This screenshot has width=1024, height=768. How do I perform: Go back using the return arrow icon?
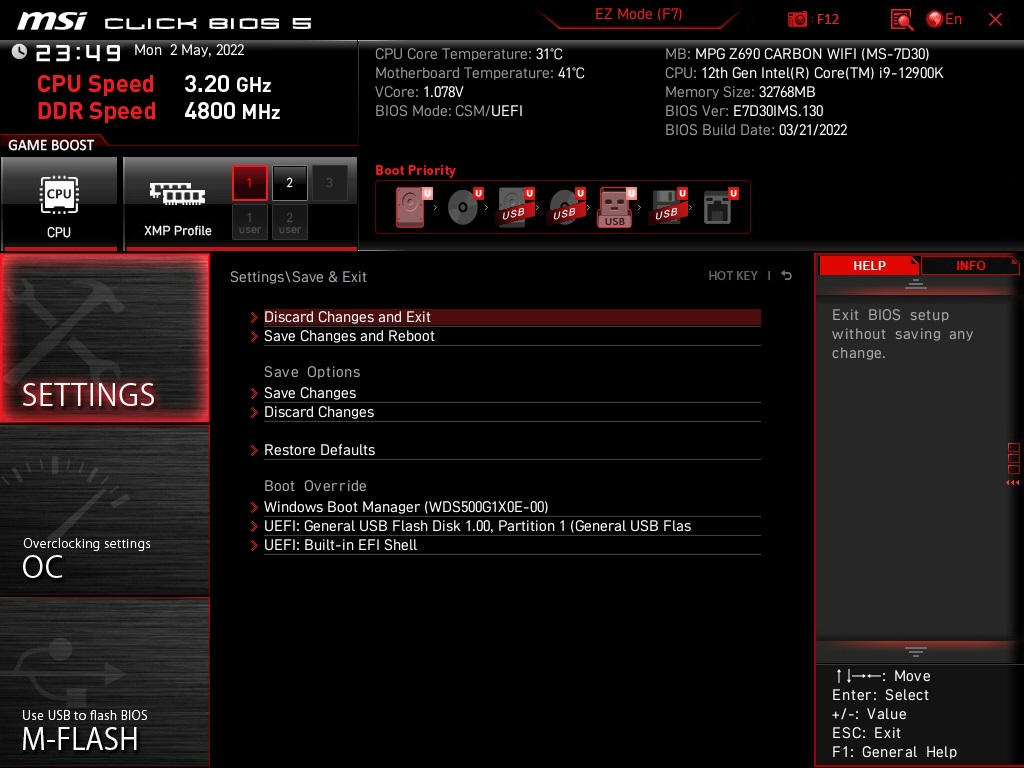pyautogui.click(x=786, y=276)
